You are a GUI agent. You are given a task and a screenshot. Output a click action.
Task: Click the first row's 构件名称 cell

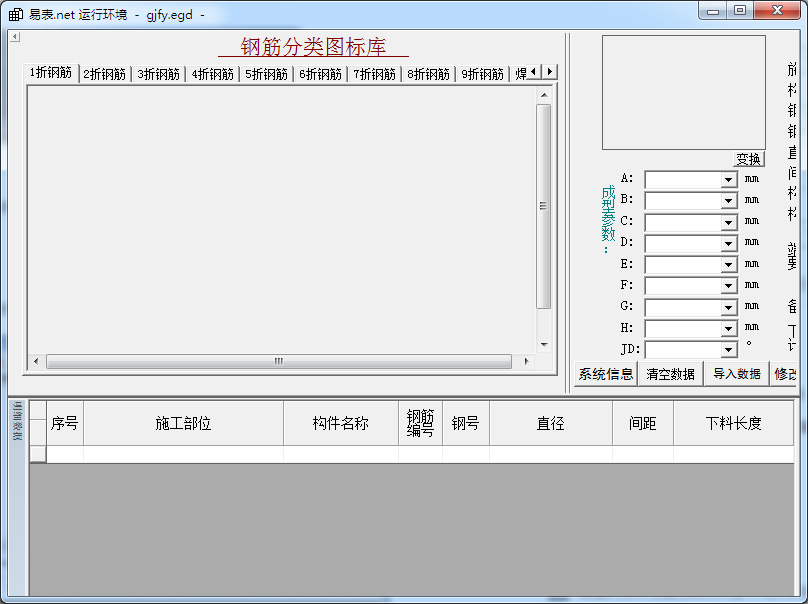click(x=341, y=454)
